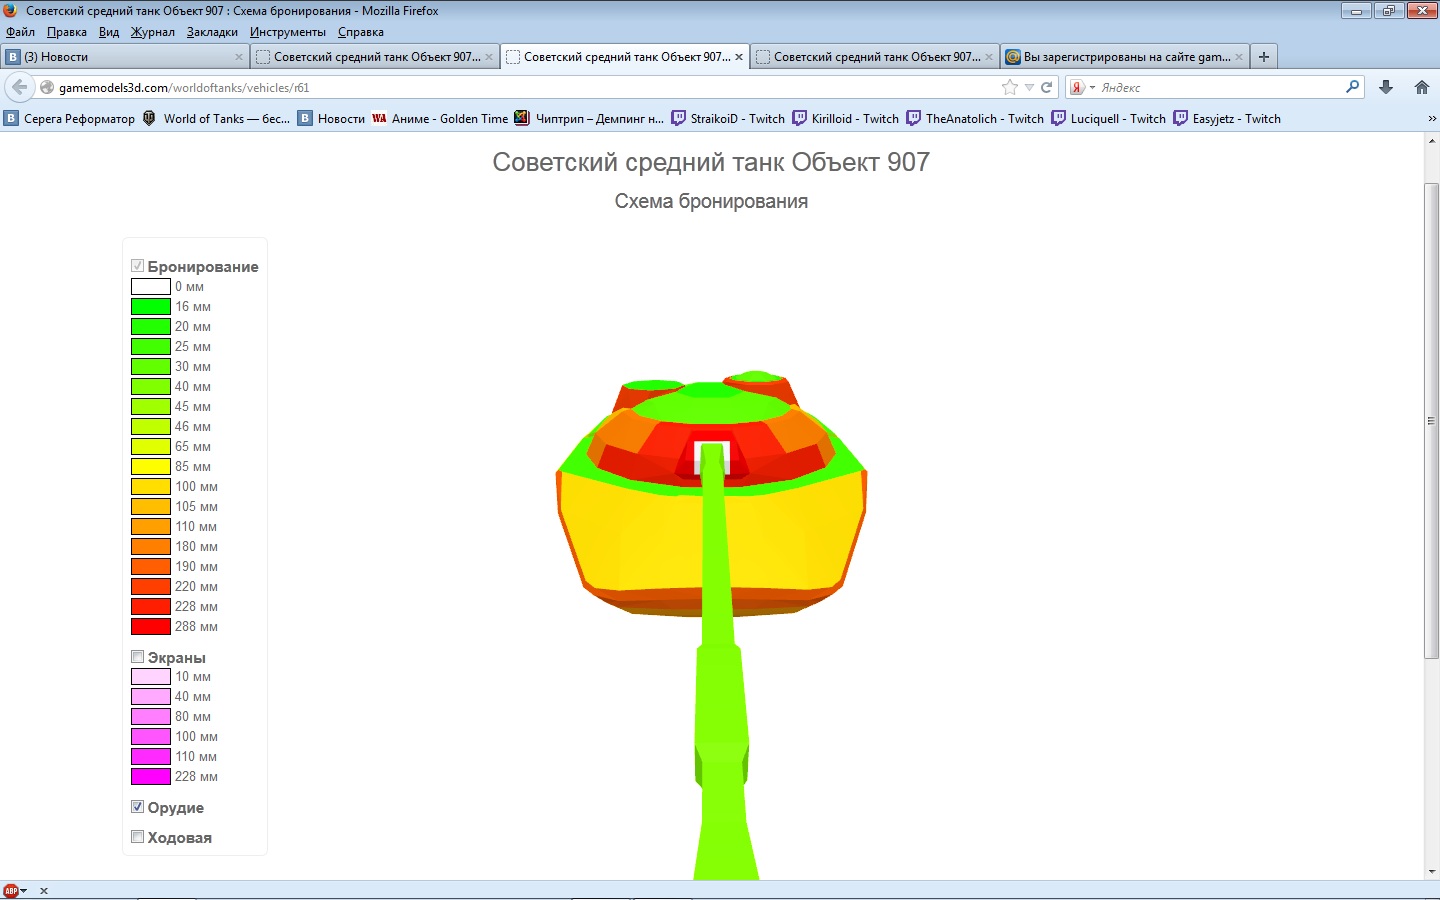1440x900 pixels.
Task: Click the tank turret 3D model
Action: tap(711, 495)
